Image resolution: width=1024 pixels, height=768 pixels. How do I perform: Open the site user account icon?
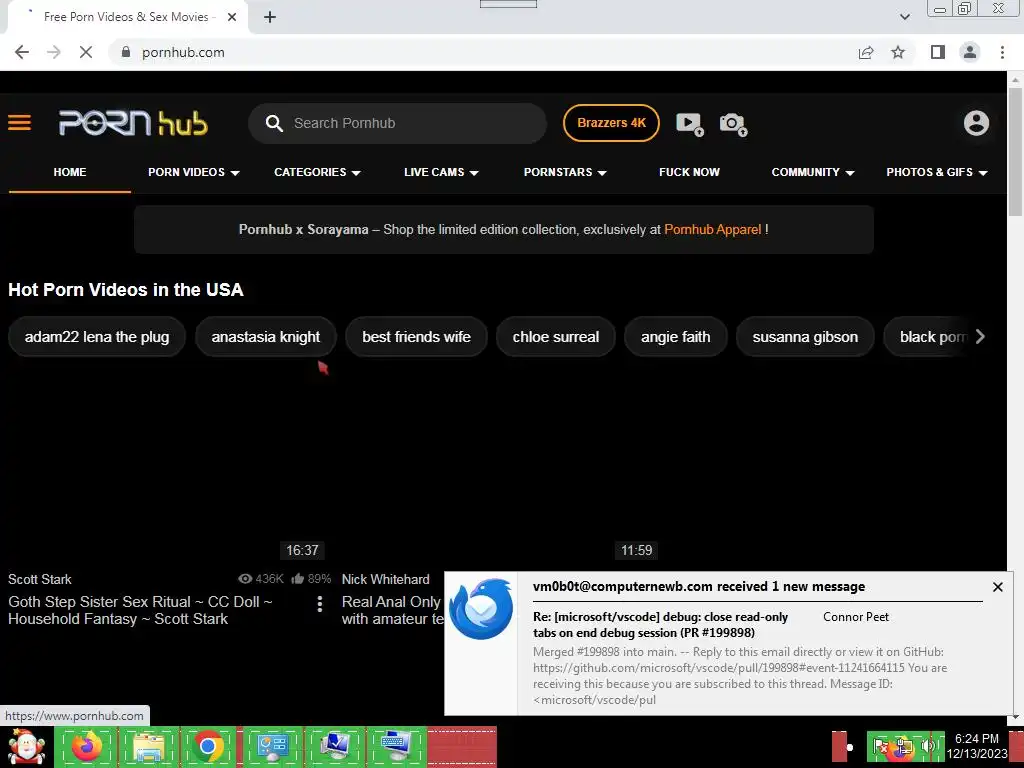976,123
